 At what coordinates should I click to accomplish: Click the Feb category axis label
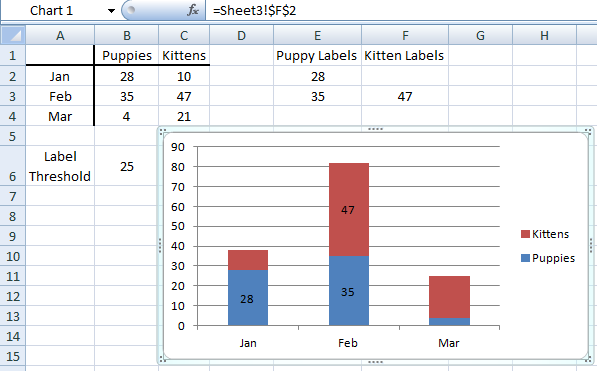(x=348, y=343)
